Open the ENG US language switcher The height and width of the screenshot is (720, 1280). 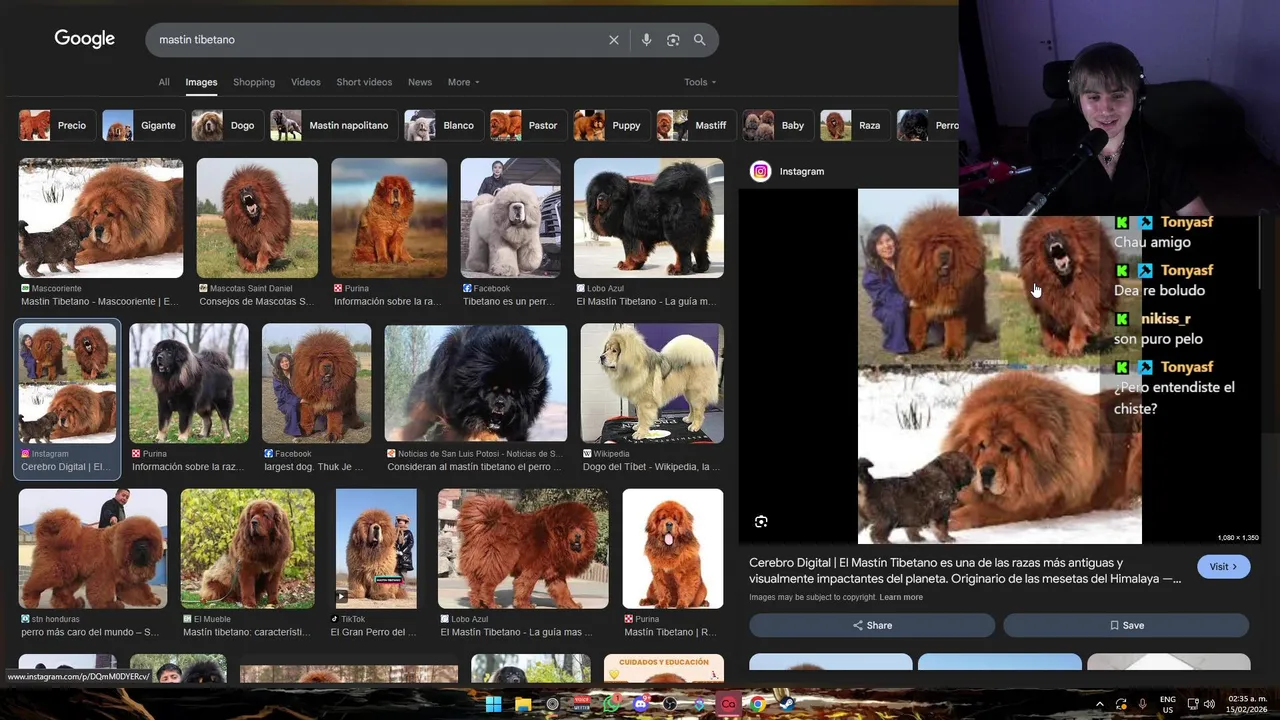pyautogui.click(x=1168, y=704)
